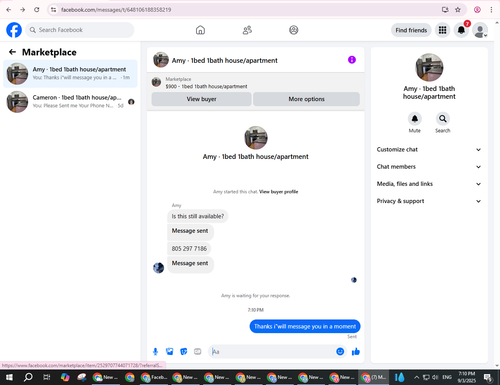Viewport: 500px width, 385px height.
Task: Open the purple conversation information icon
Action: (352, 60)
